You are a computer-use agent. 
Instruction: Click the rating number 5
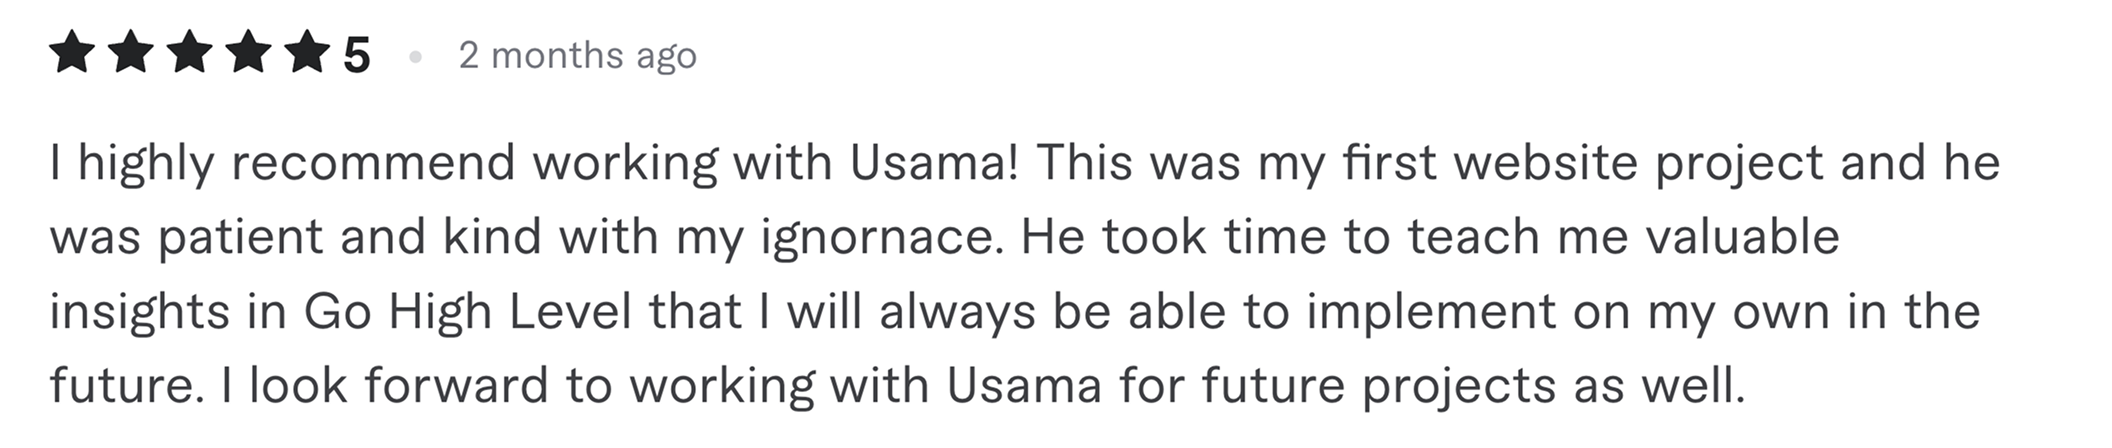(357, 56)
